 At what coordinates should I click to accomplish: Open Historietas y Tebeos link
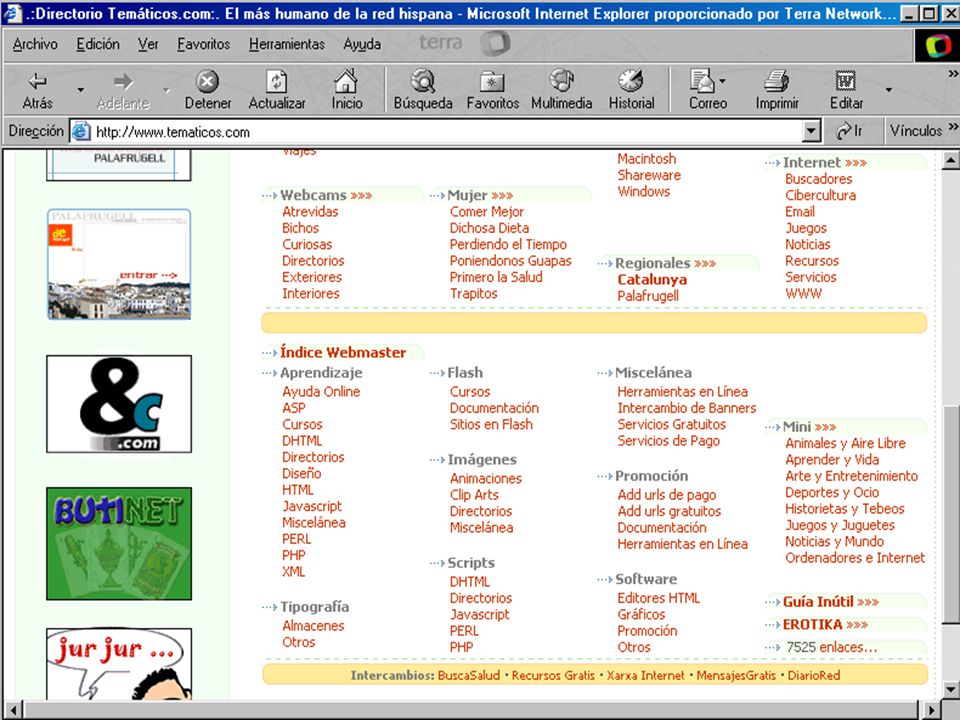(x=844, y=509)
